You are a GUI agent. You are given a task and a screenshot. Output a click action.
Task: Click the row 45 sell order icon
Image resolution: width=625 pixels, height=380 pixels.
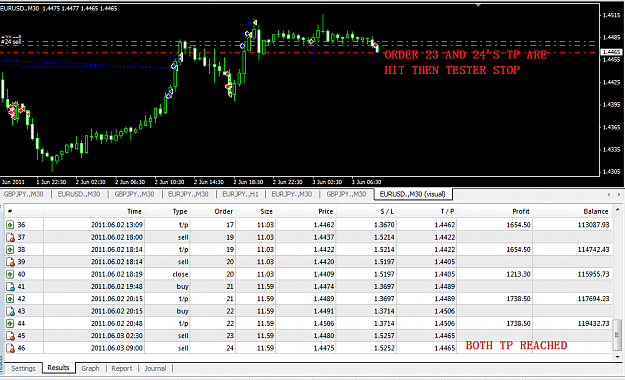pos(10,336)
